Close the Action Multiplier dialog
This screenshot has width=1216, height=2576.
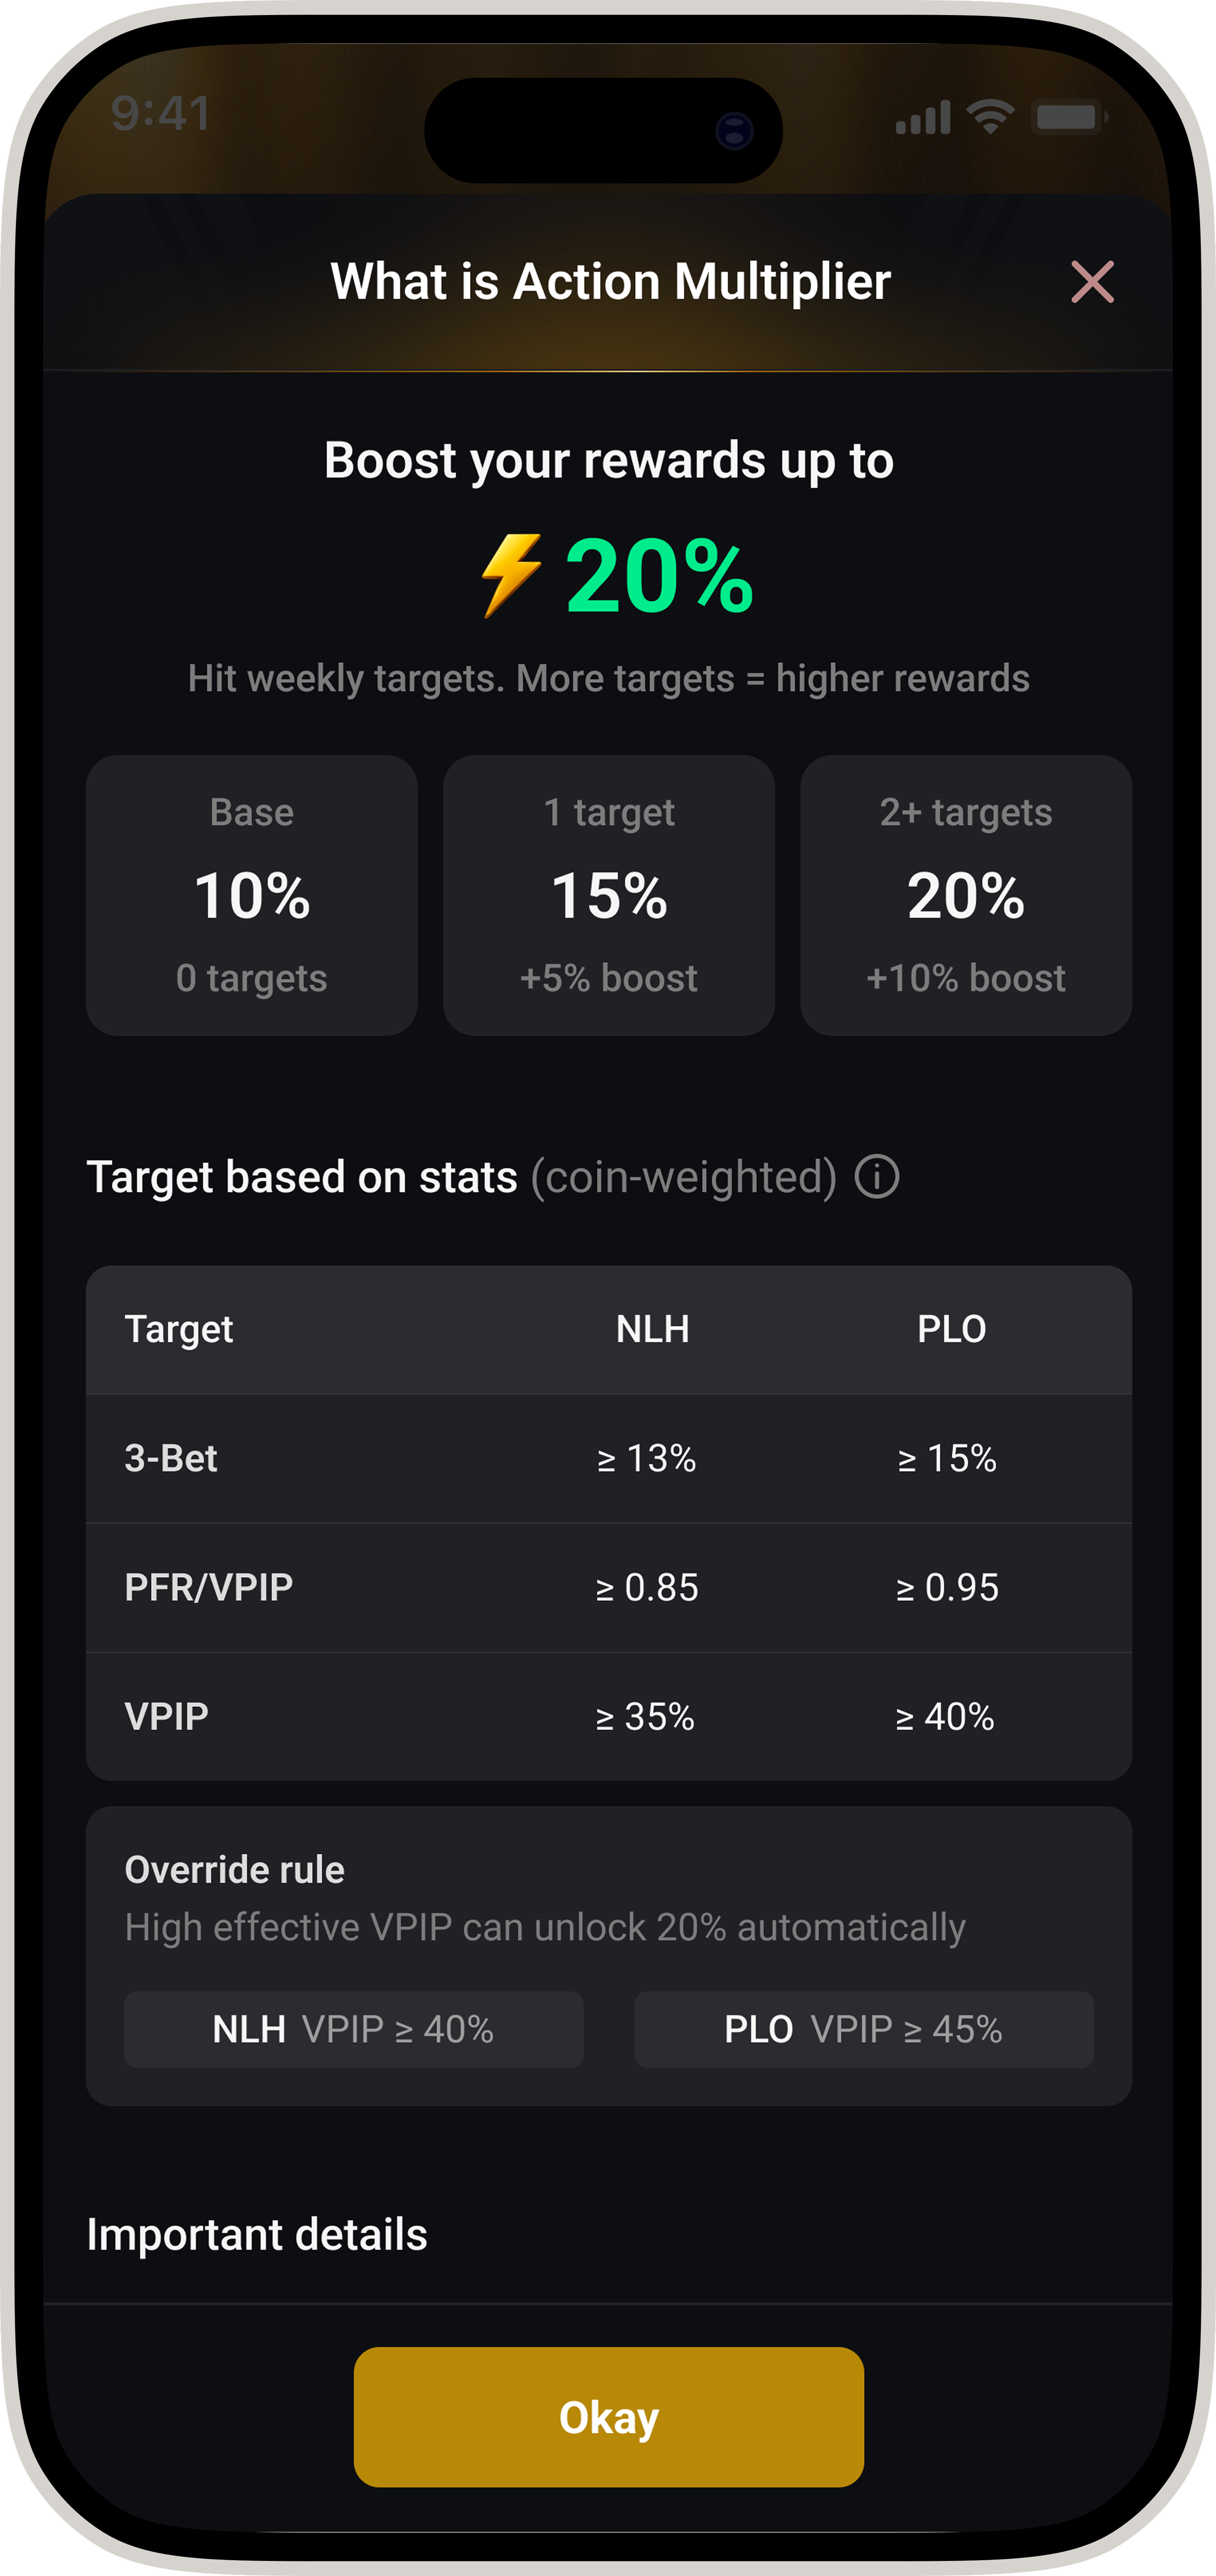coord(1092,282)
